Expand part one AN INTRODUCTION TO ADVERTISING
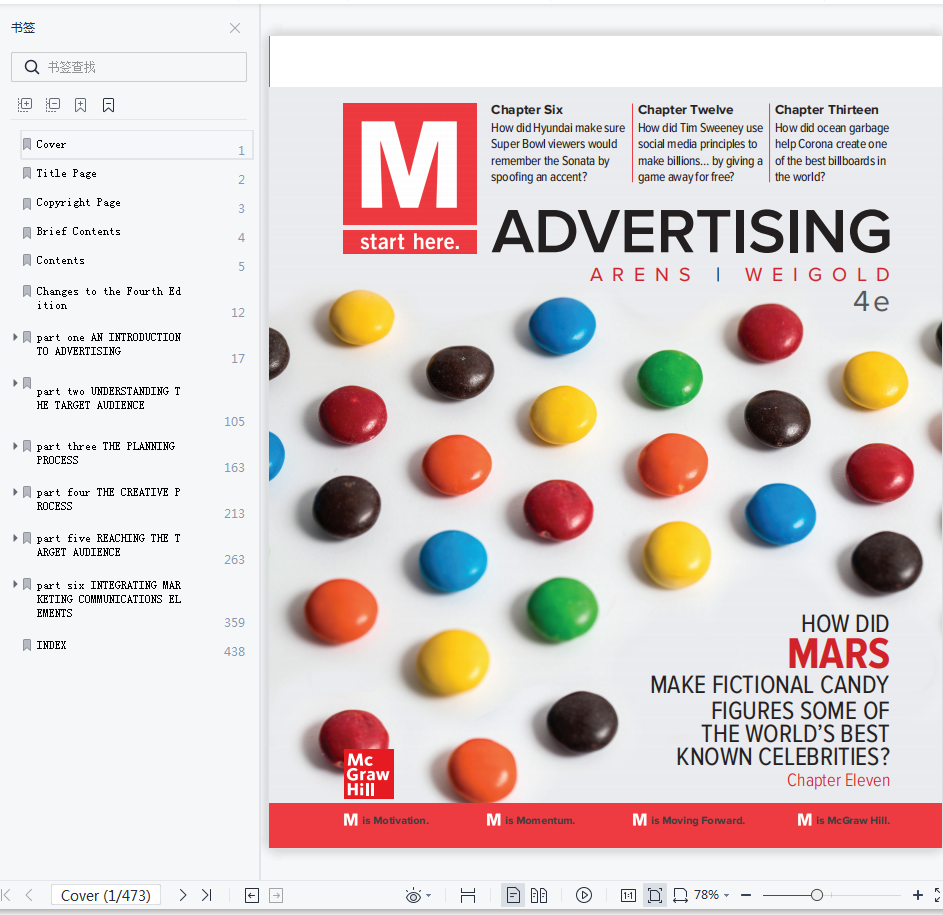 click(15, 337)
